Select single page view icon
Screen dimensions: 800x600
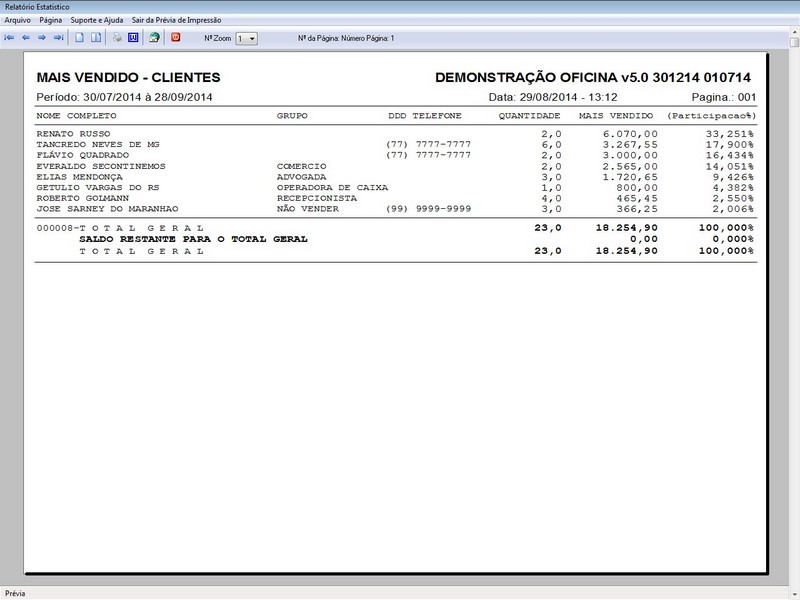[x=80, y=38]
